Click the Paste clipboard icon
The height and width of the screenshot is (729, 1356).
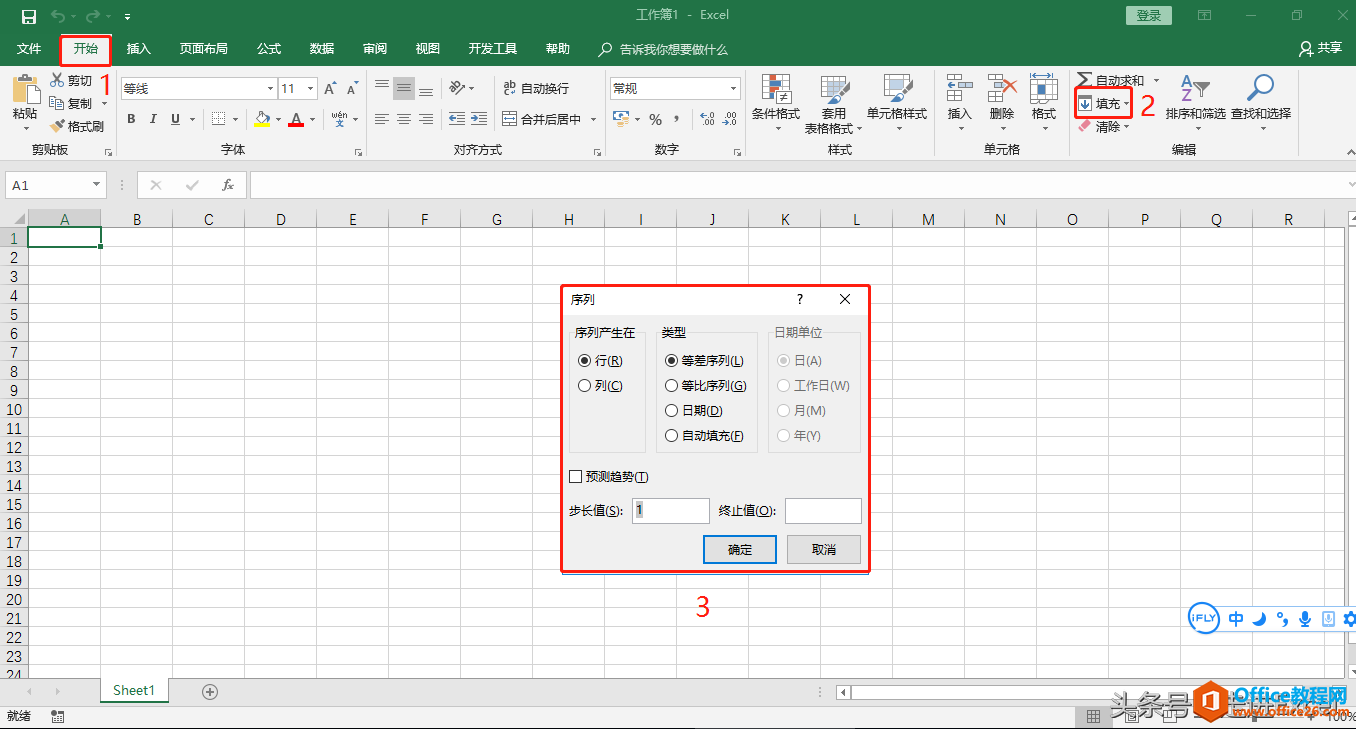coord(26,89)
